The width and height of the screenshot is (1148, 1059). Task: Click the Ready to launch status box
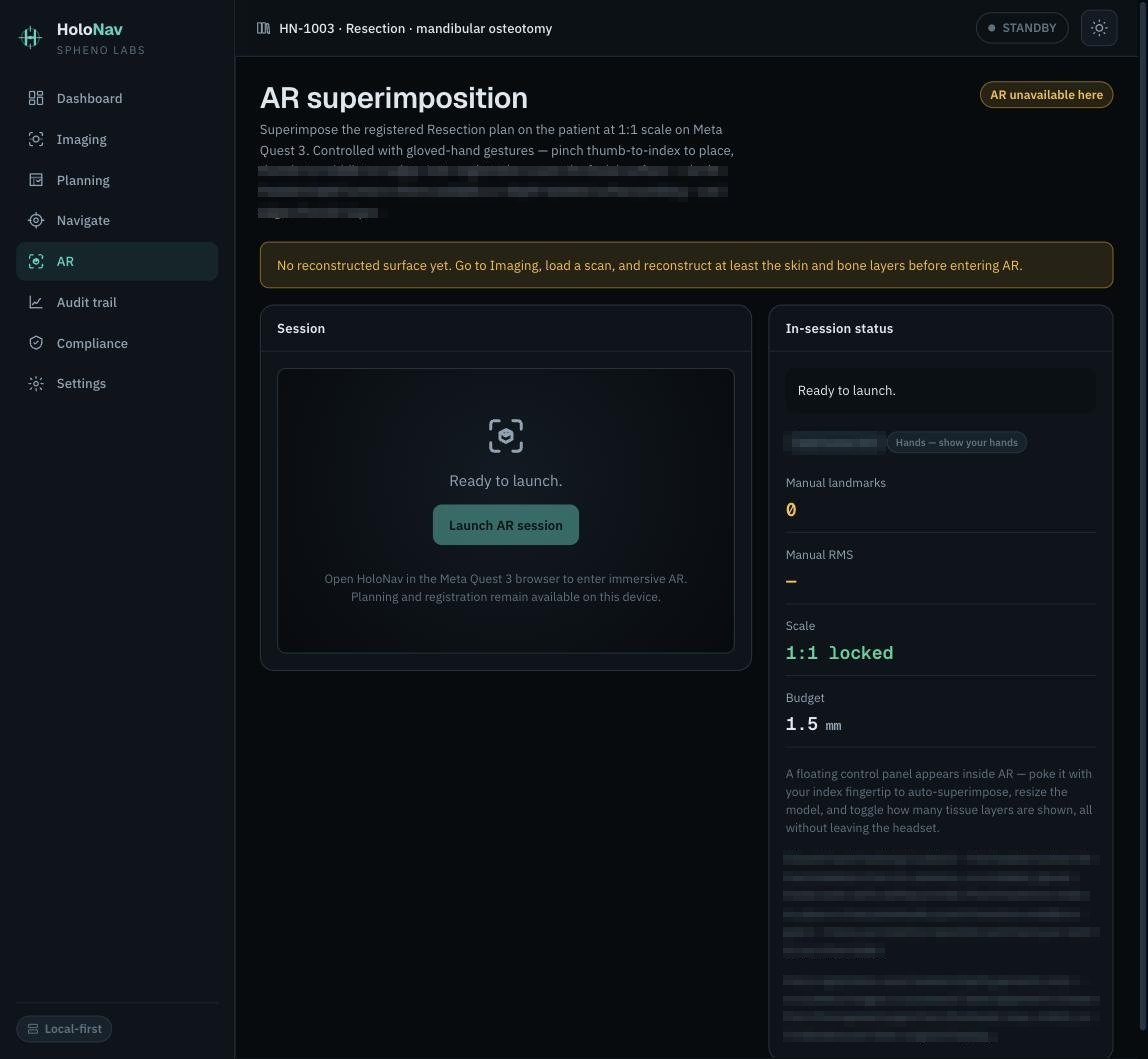coord(941,390)
